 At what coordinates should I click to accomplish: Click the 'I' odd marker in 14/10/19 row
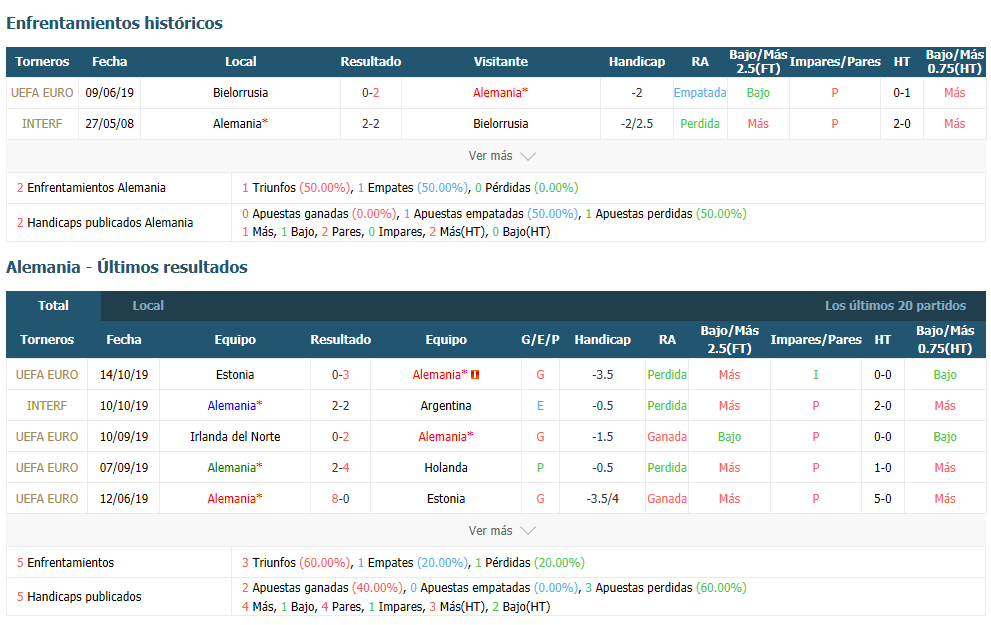coord(815,375)
